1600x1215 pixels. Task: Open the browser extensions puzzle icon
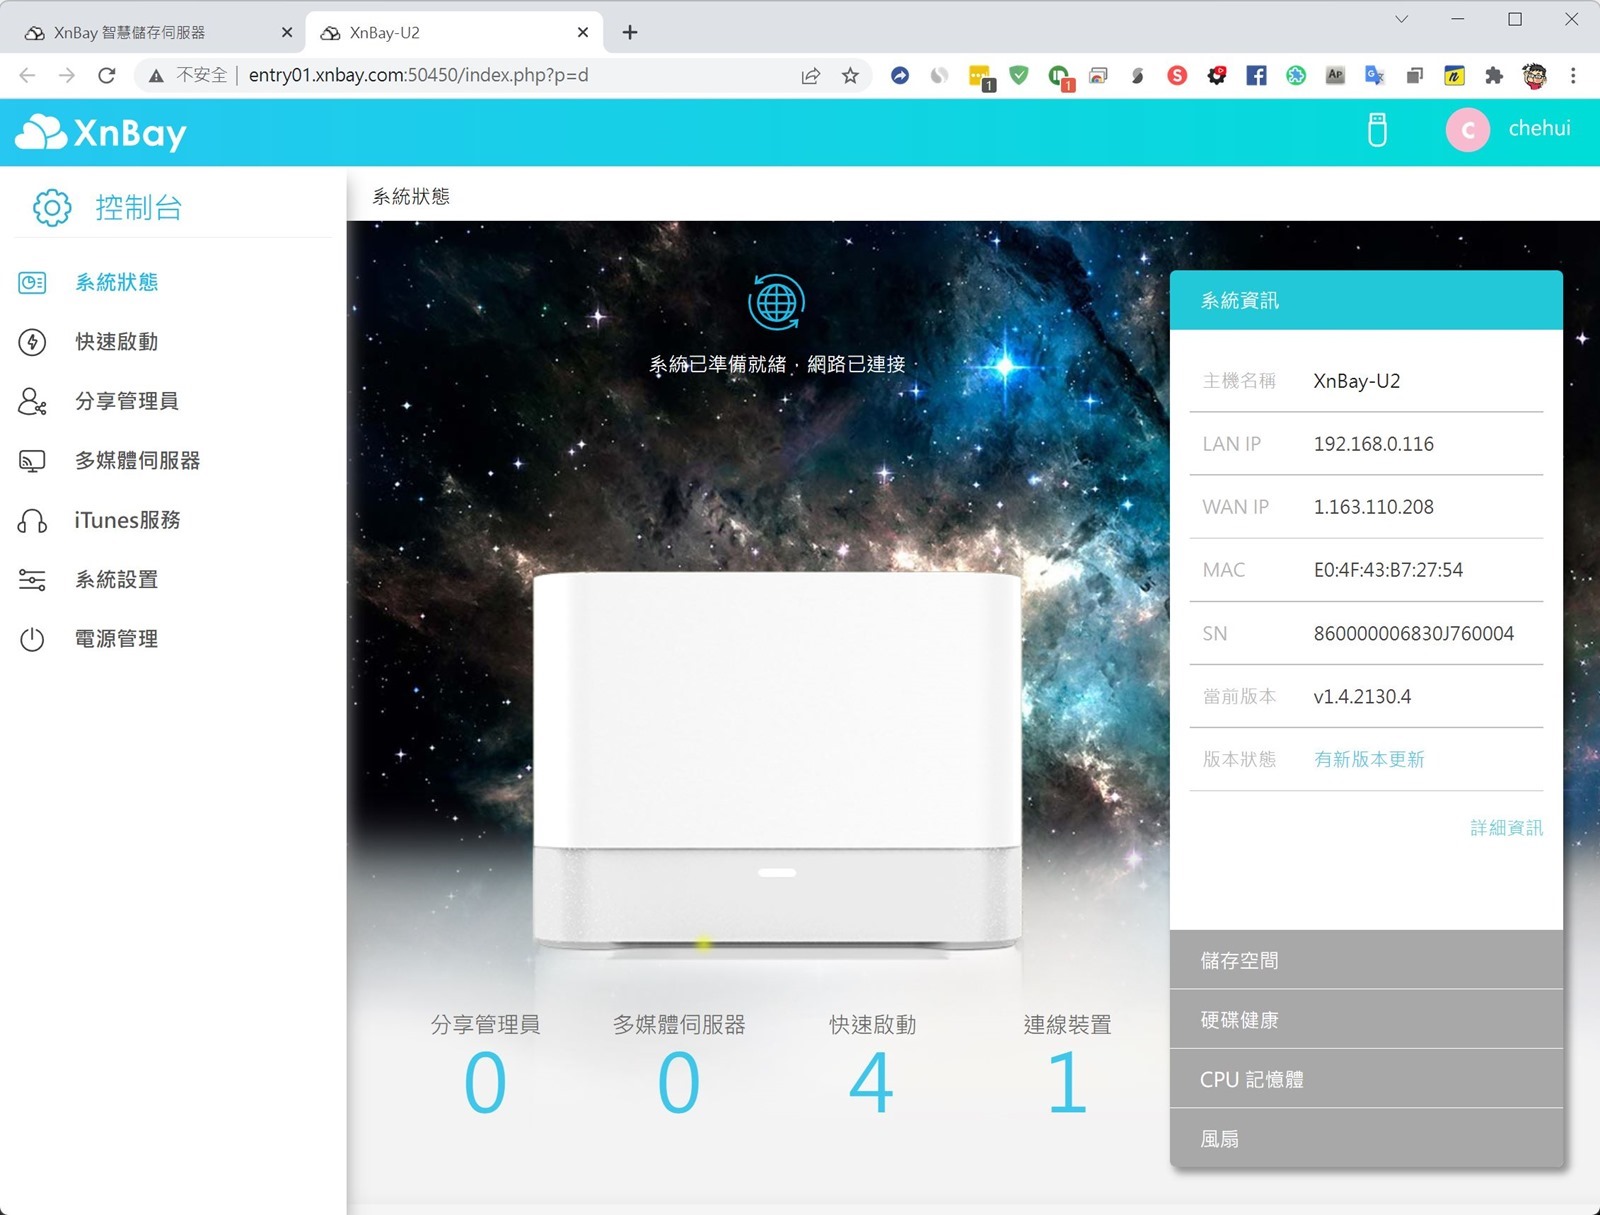coord(1494,75)
